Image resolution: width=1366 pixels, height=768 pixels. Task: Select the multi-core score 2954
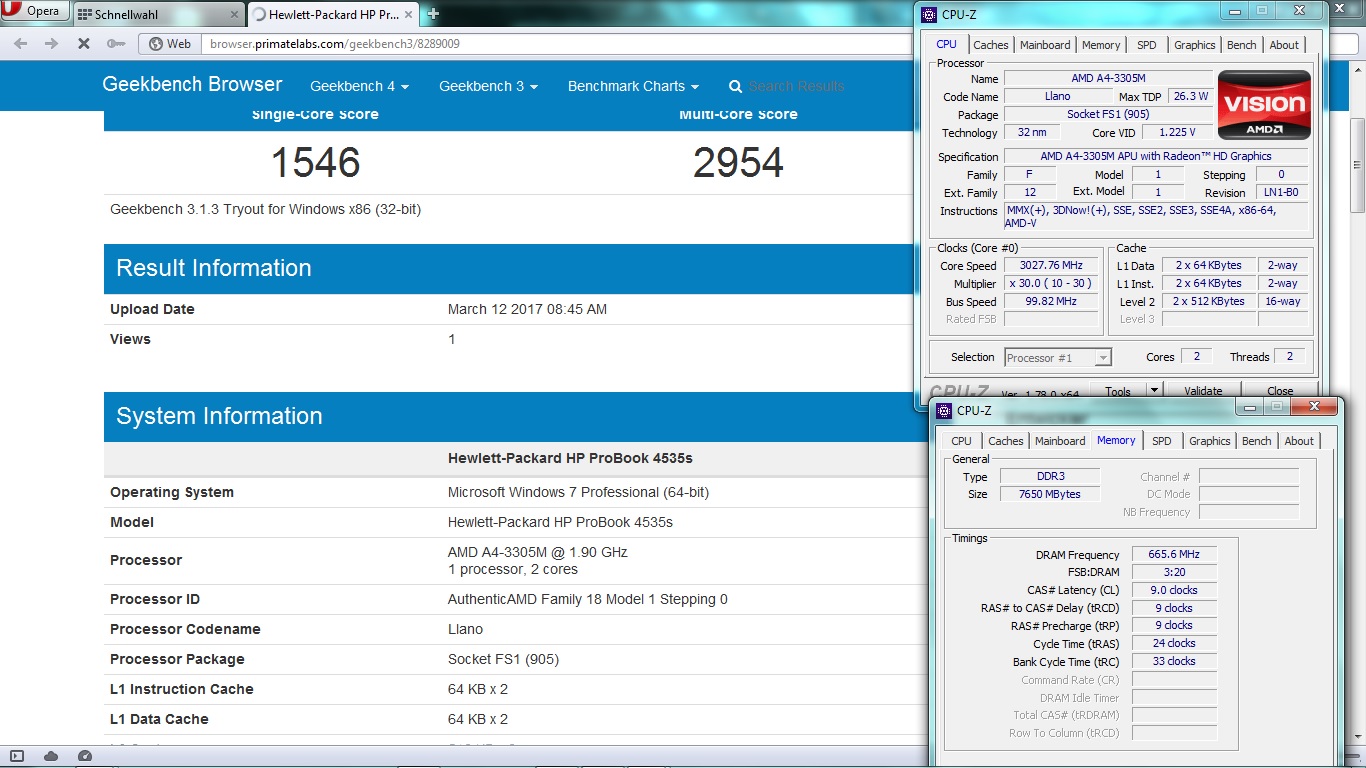738,162
